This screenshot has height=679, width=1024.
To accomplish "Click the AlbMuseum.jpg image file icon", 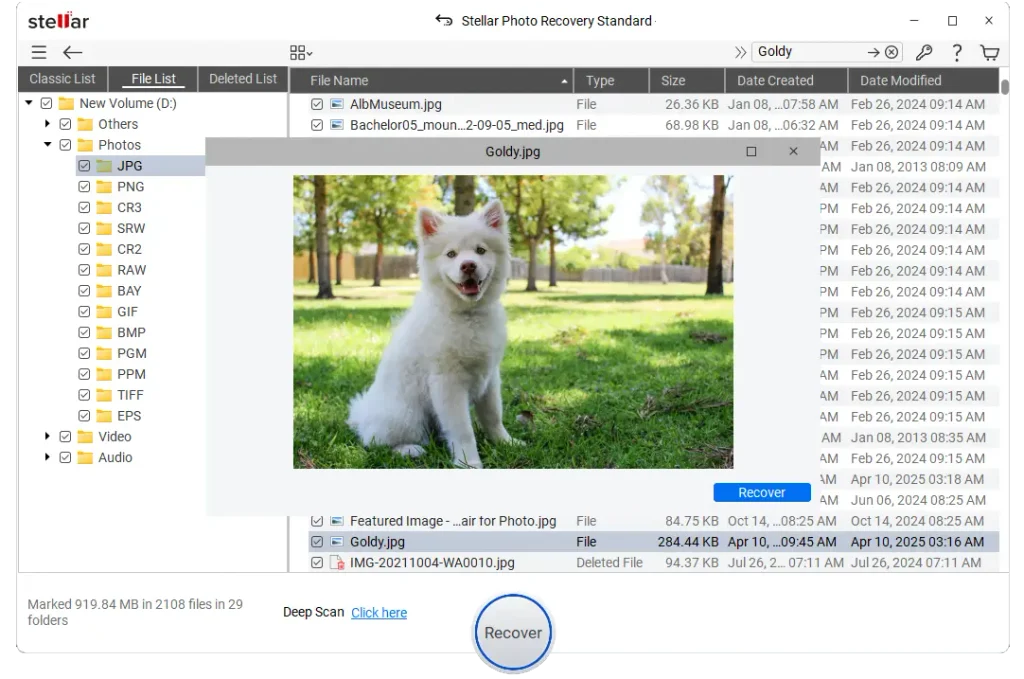I will [x=337, y=104].
